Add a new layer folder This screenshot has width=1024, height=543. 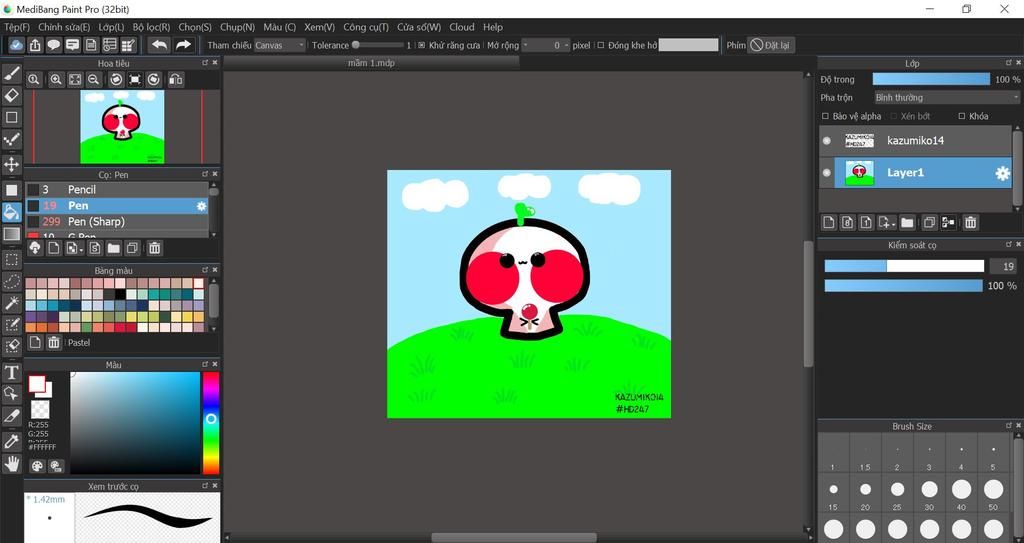(907, 223)
